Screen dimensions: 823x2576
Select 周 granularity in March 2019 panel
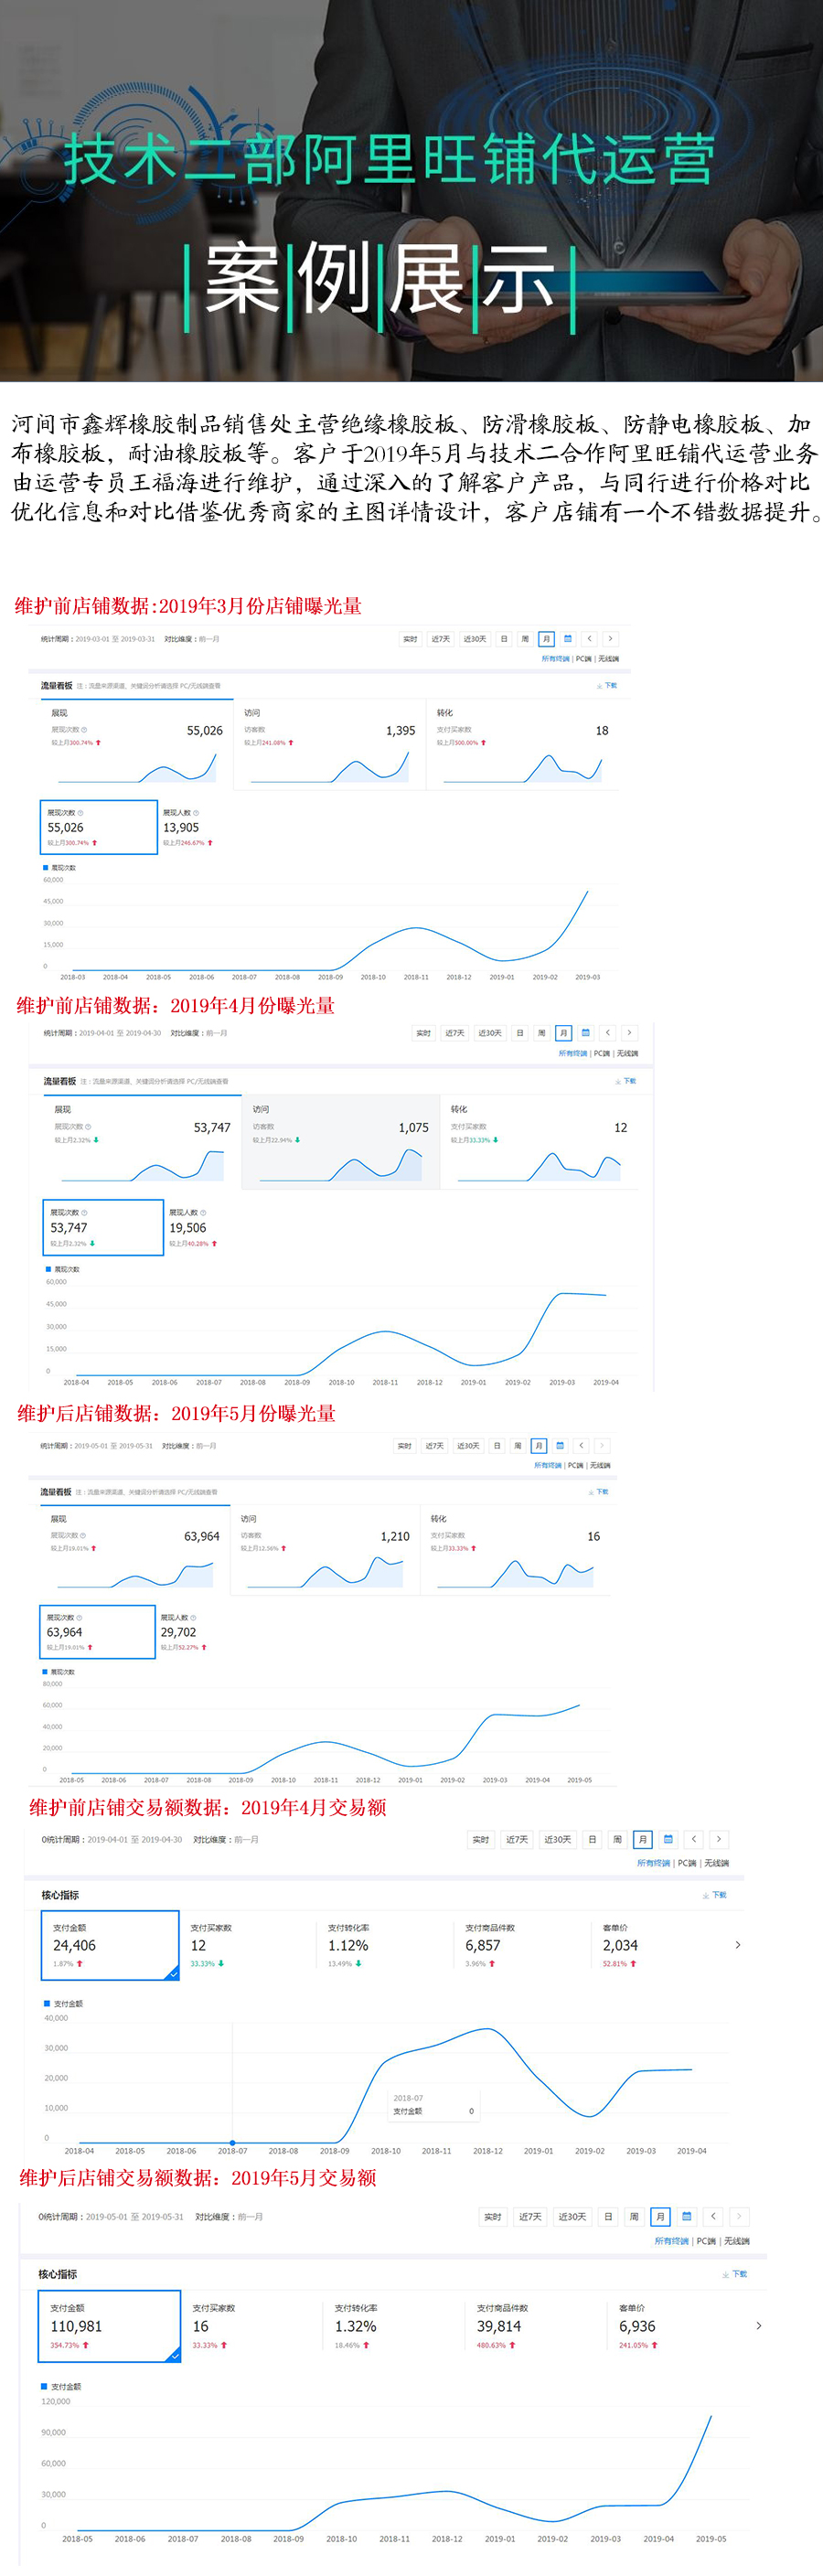click(525, 638)
